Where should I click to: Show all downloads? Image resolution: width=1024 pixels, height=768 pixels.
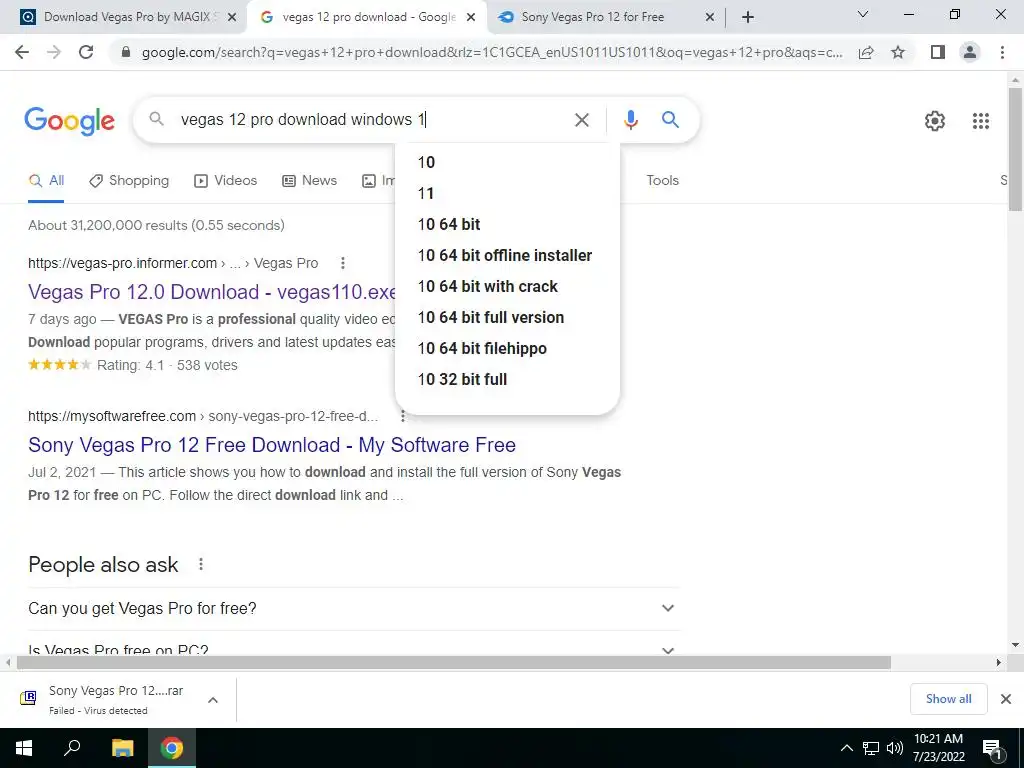pos(948,699)
